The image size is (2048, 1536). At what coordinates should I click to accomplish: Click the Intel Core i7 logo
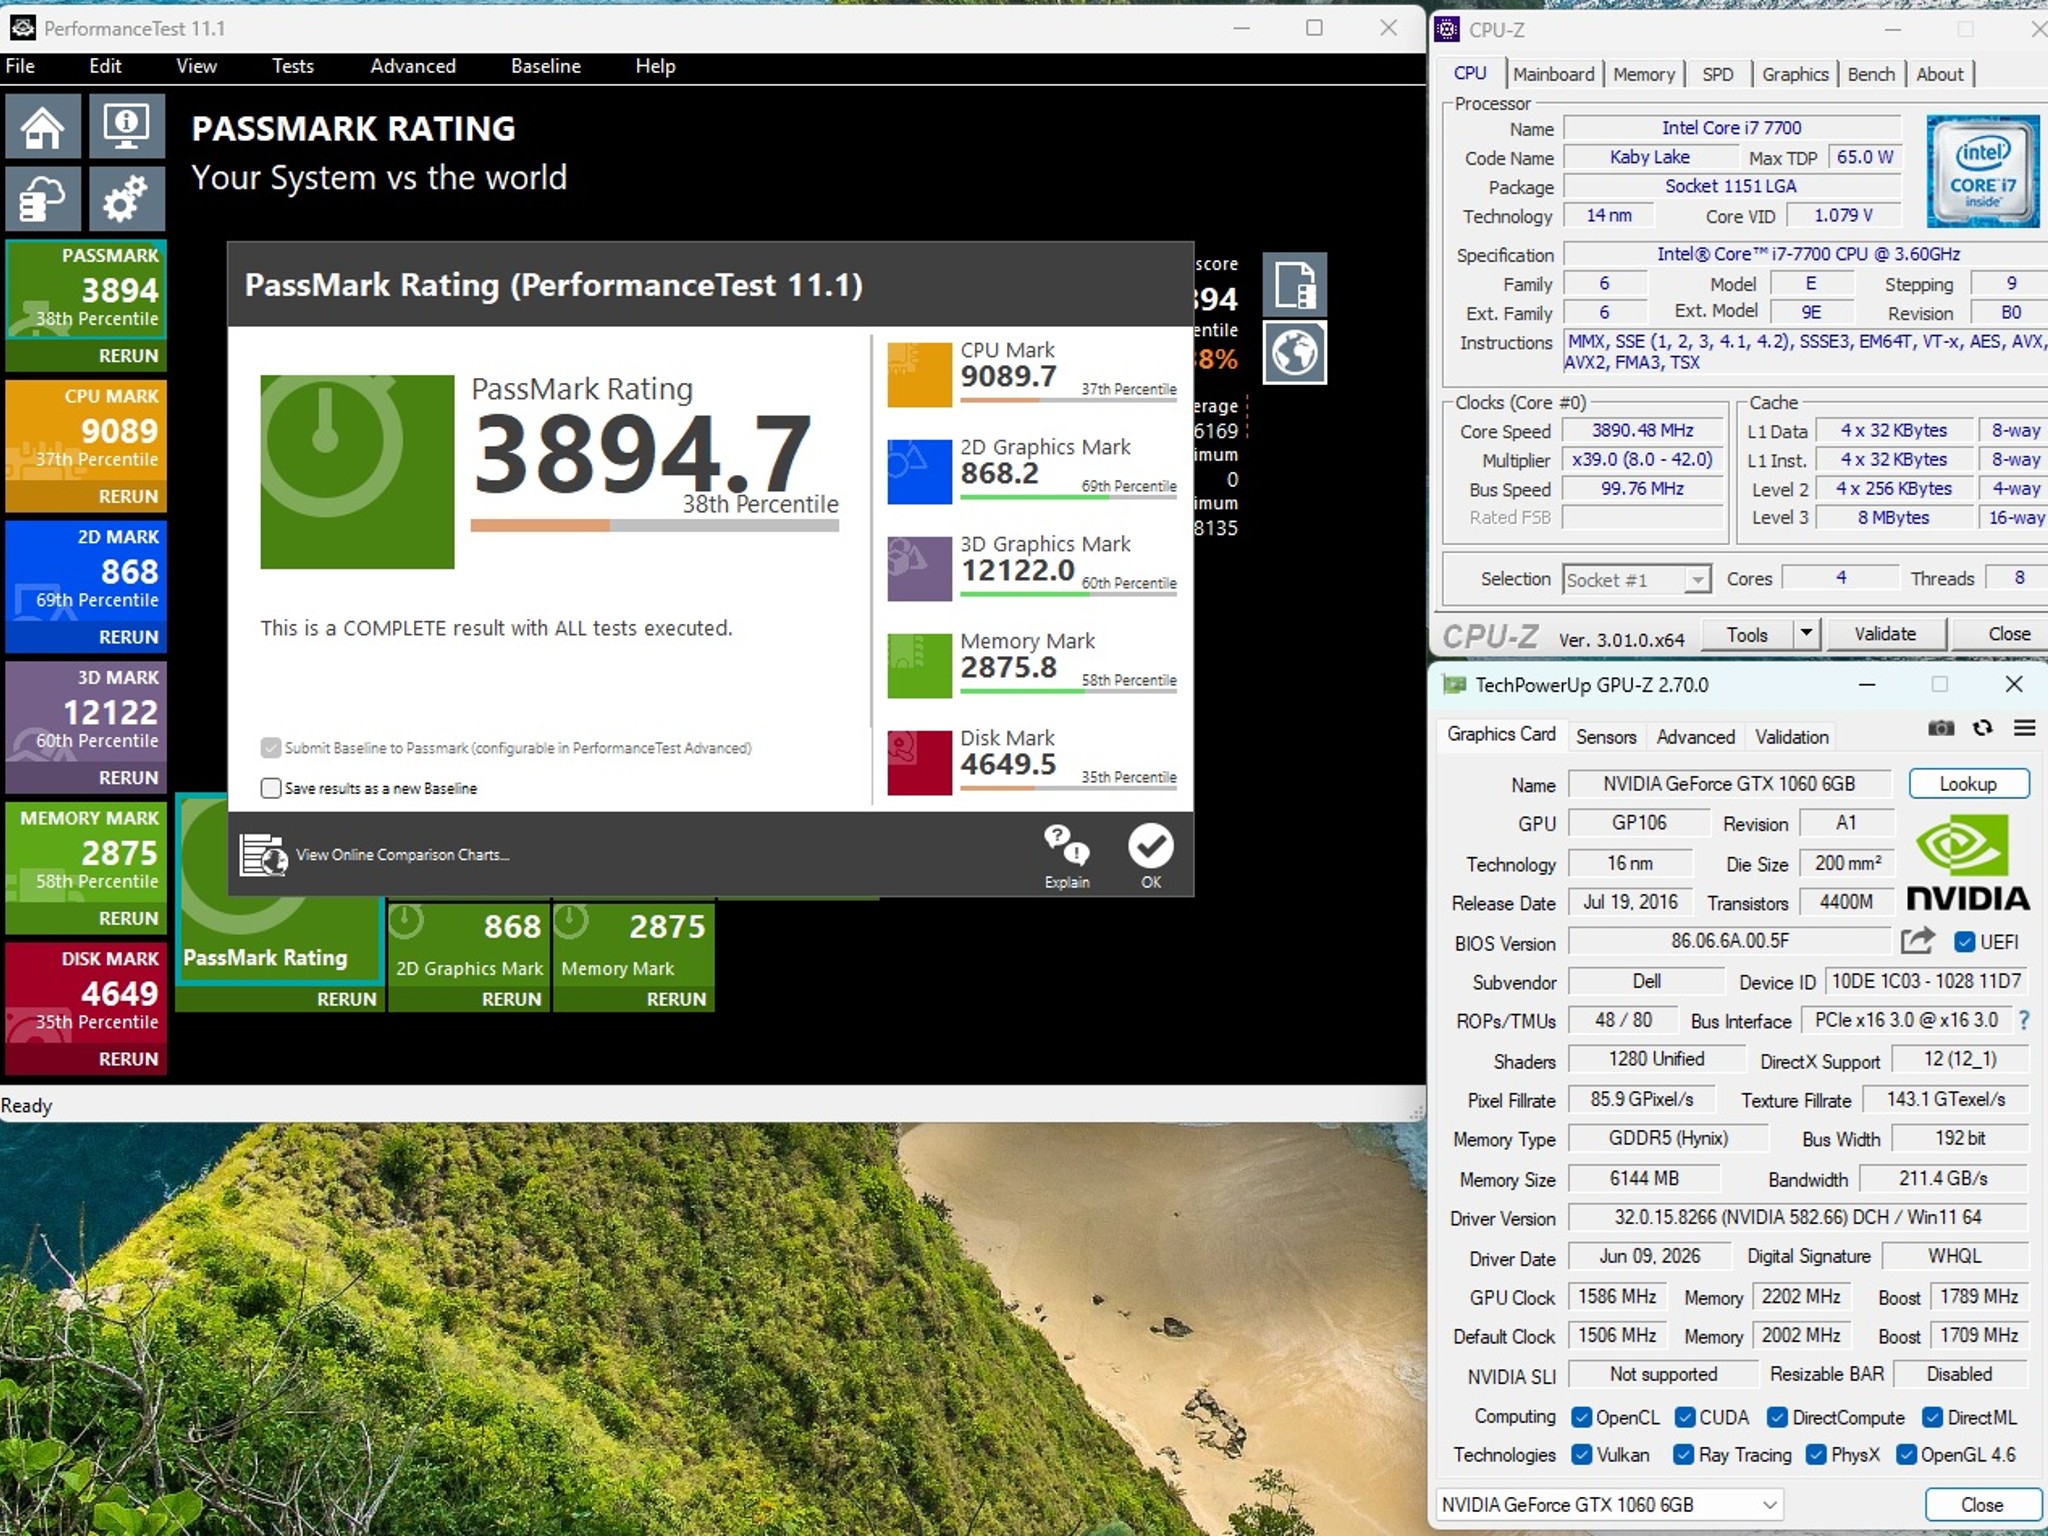(x=1983, y=171)
